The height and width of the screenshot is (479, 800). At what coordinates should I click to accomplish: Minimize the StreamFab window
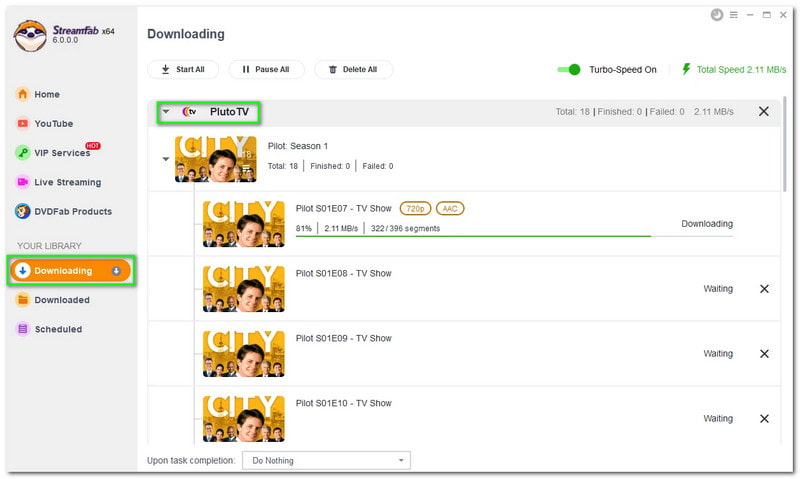click(x=750, y=15)
